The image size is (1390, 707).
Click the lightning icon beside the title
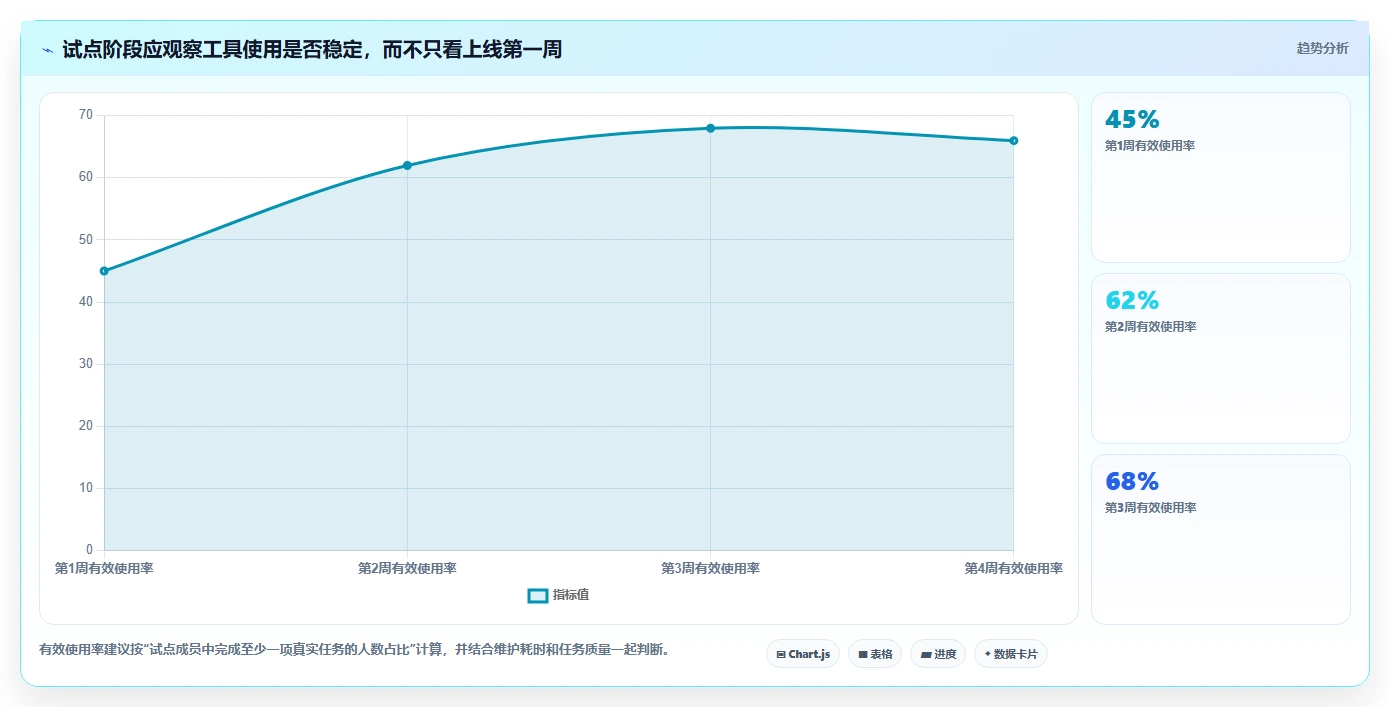pos(47,49)
